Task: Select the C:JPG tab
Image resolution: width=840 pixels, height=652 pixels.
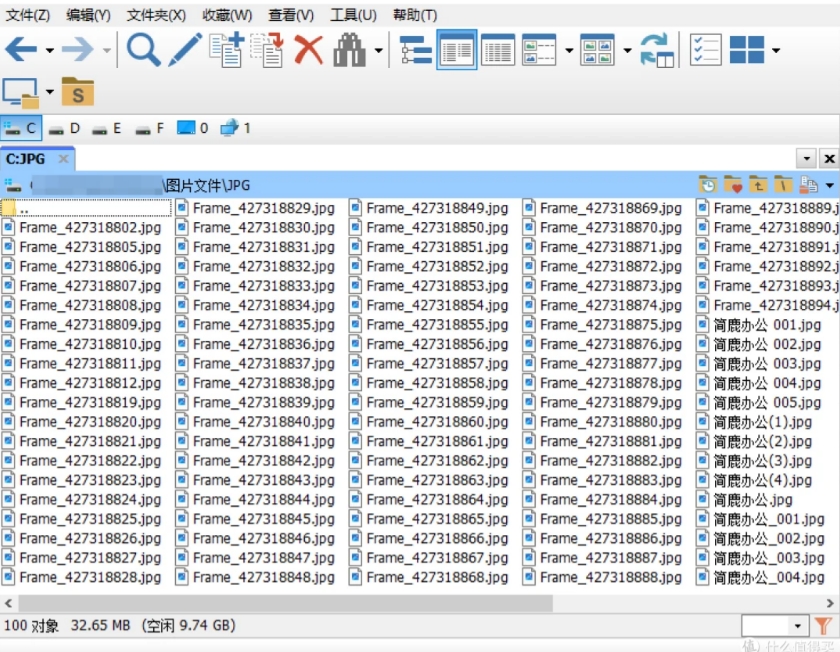Action: pos(26,159)
